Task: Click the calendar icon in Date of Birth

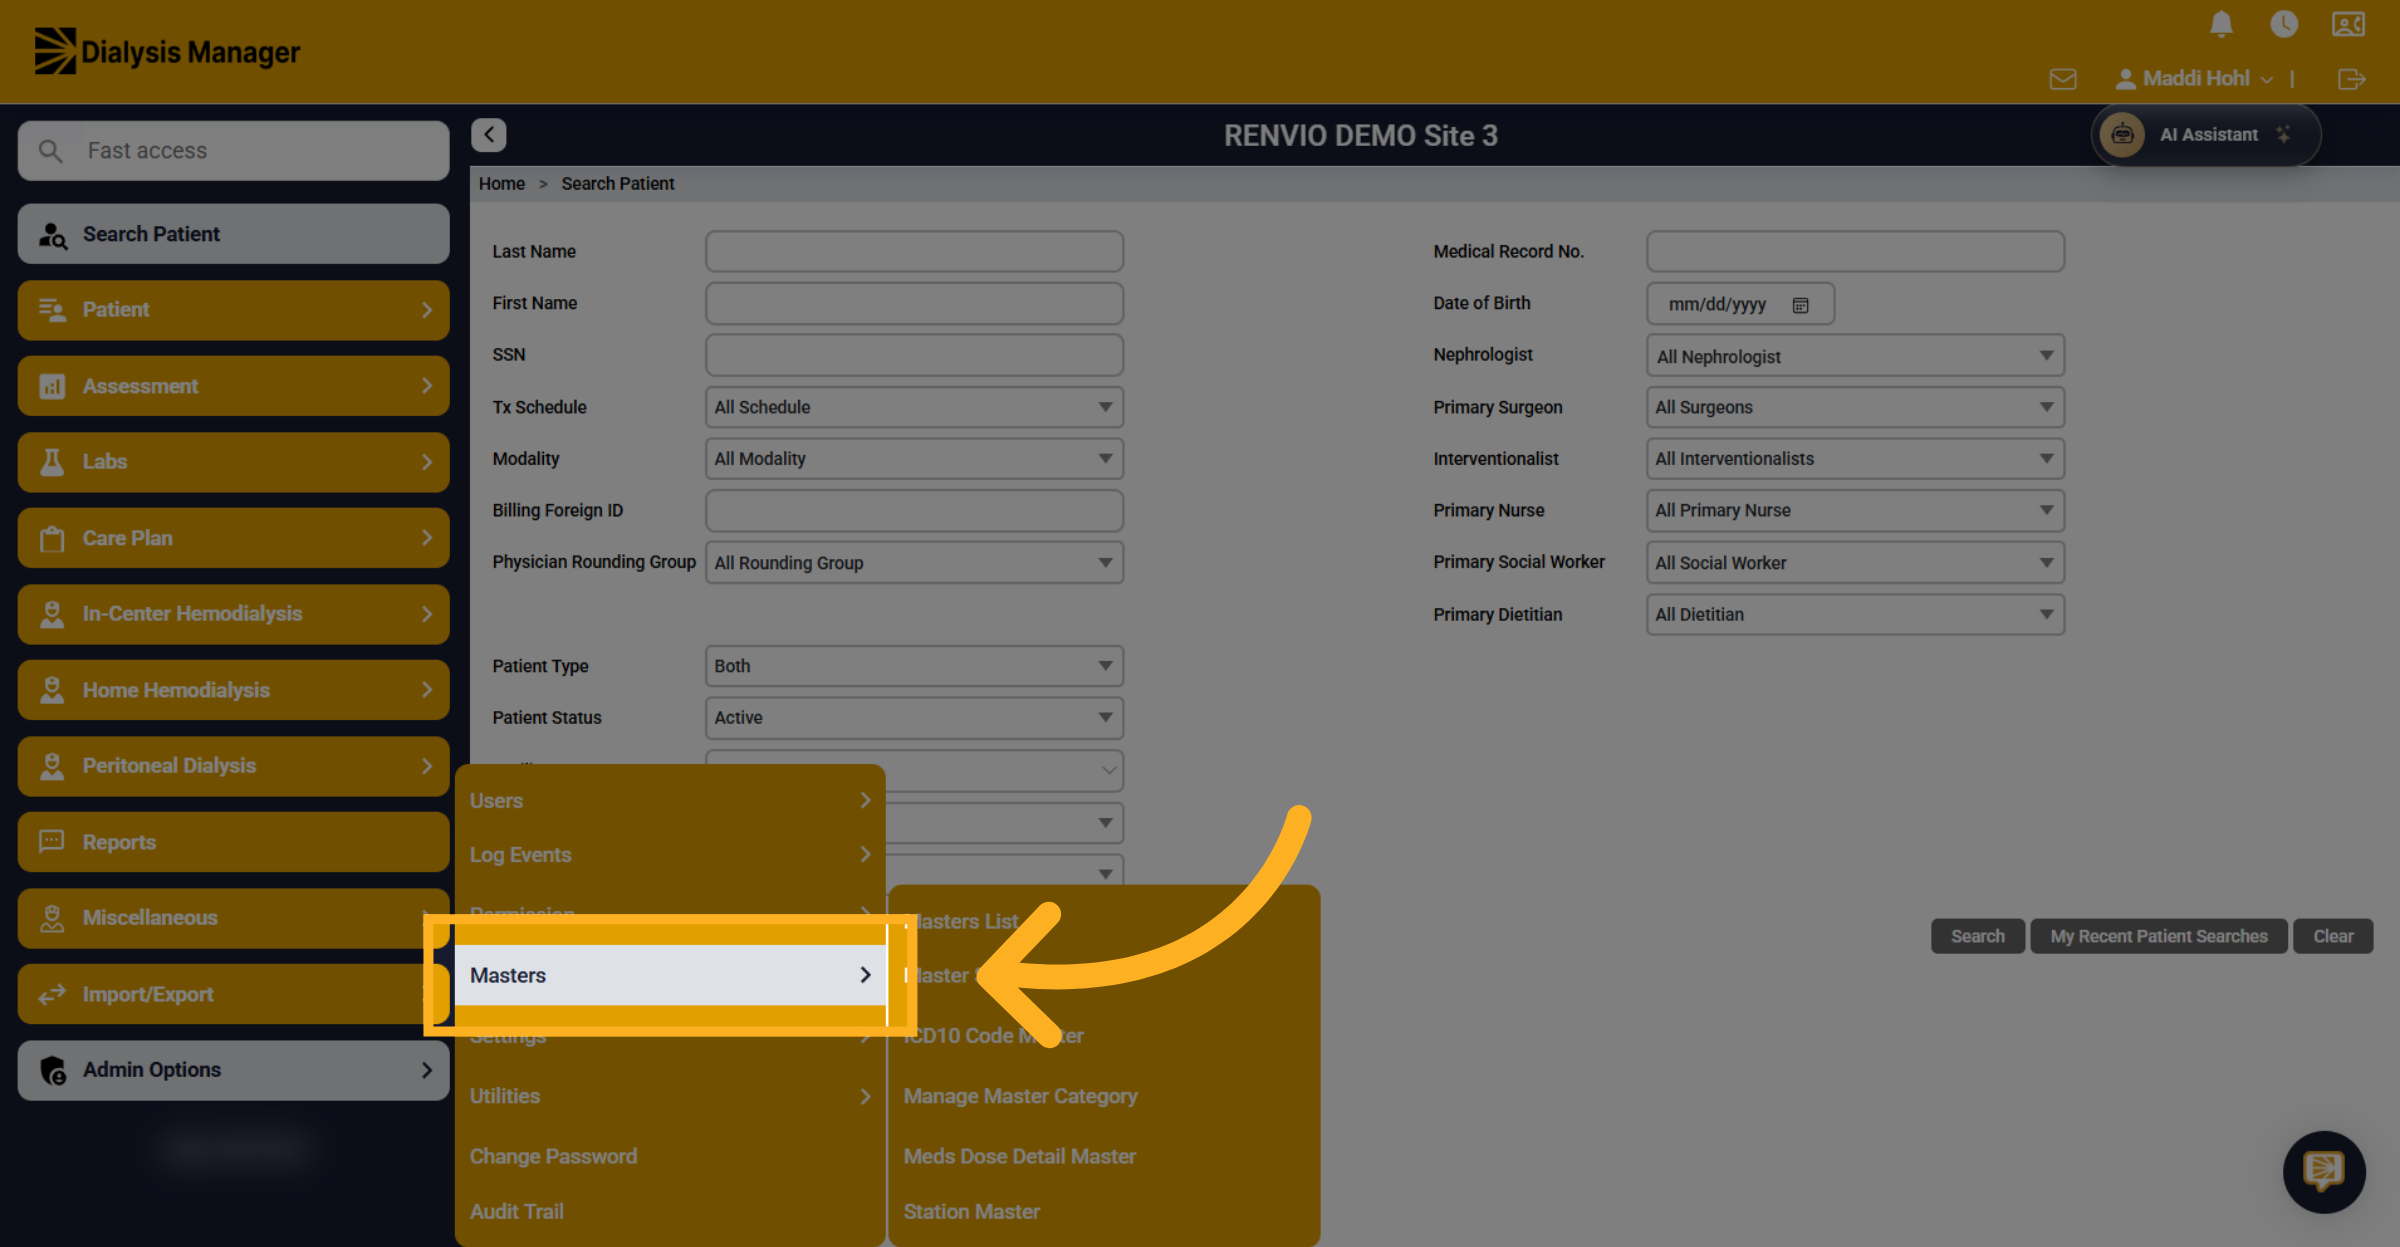Action: point(1800,305)
